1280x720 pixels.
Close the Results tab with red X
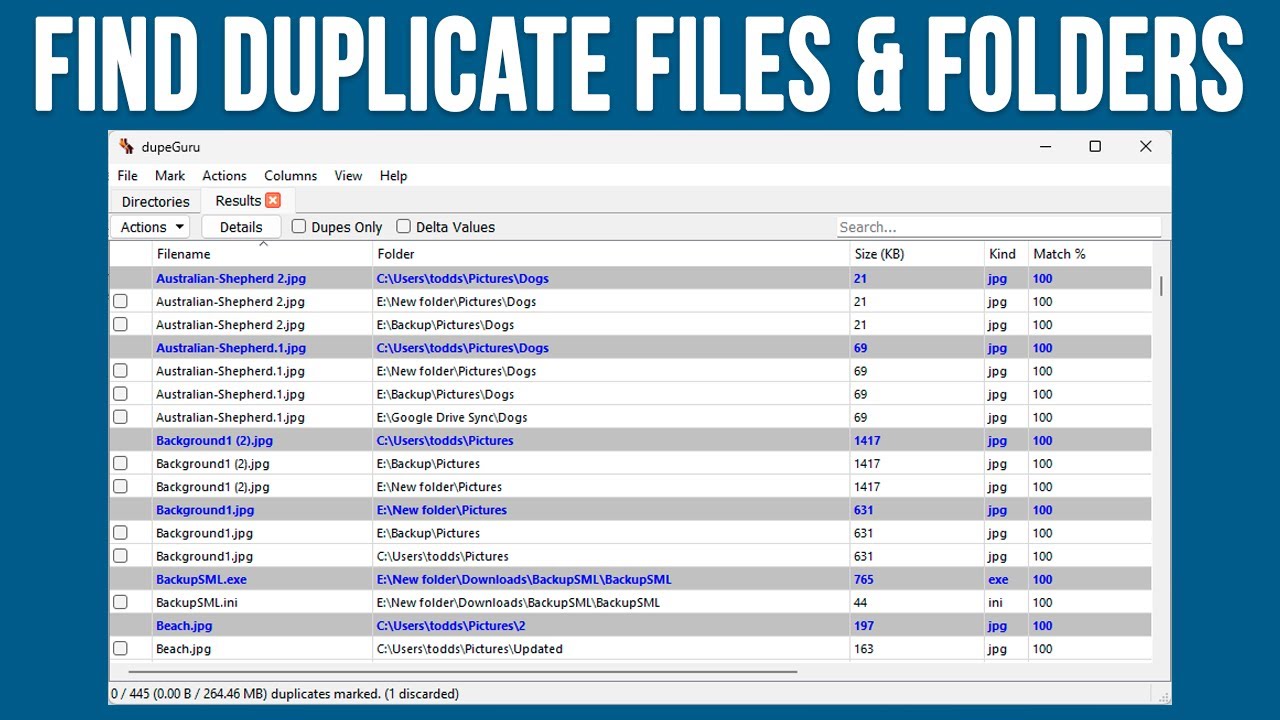point(273,200)
